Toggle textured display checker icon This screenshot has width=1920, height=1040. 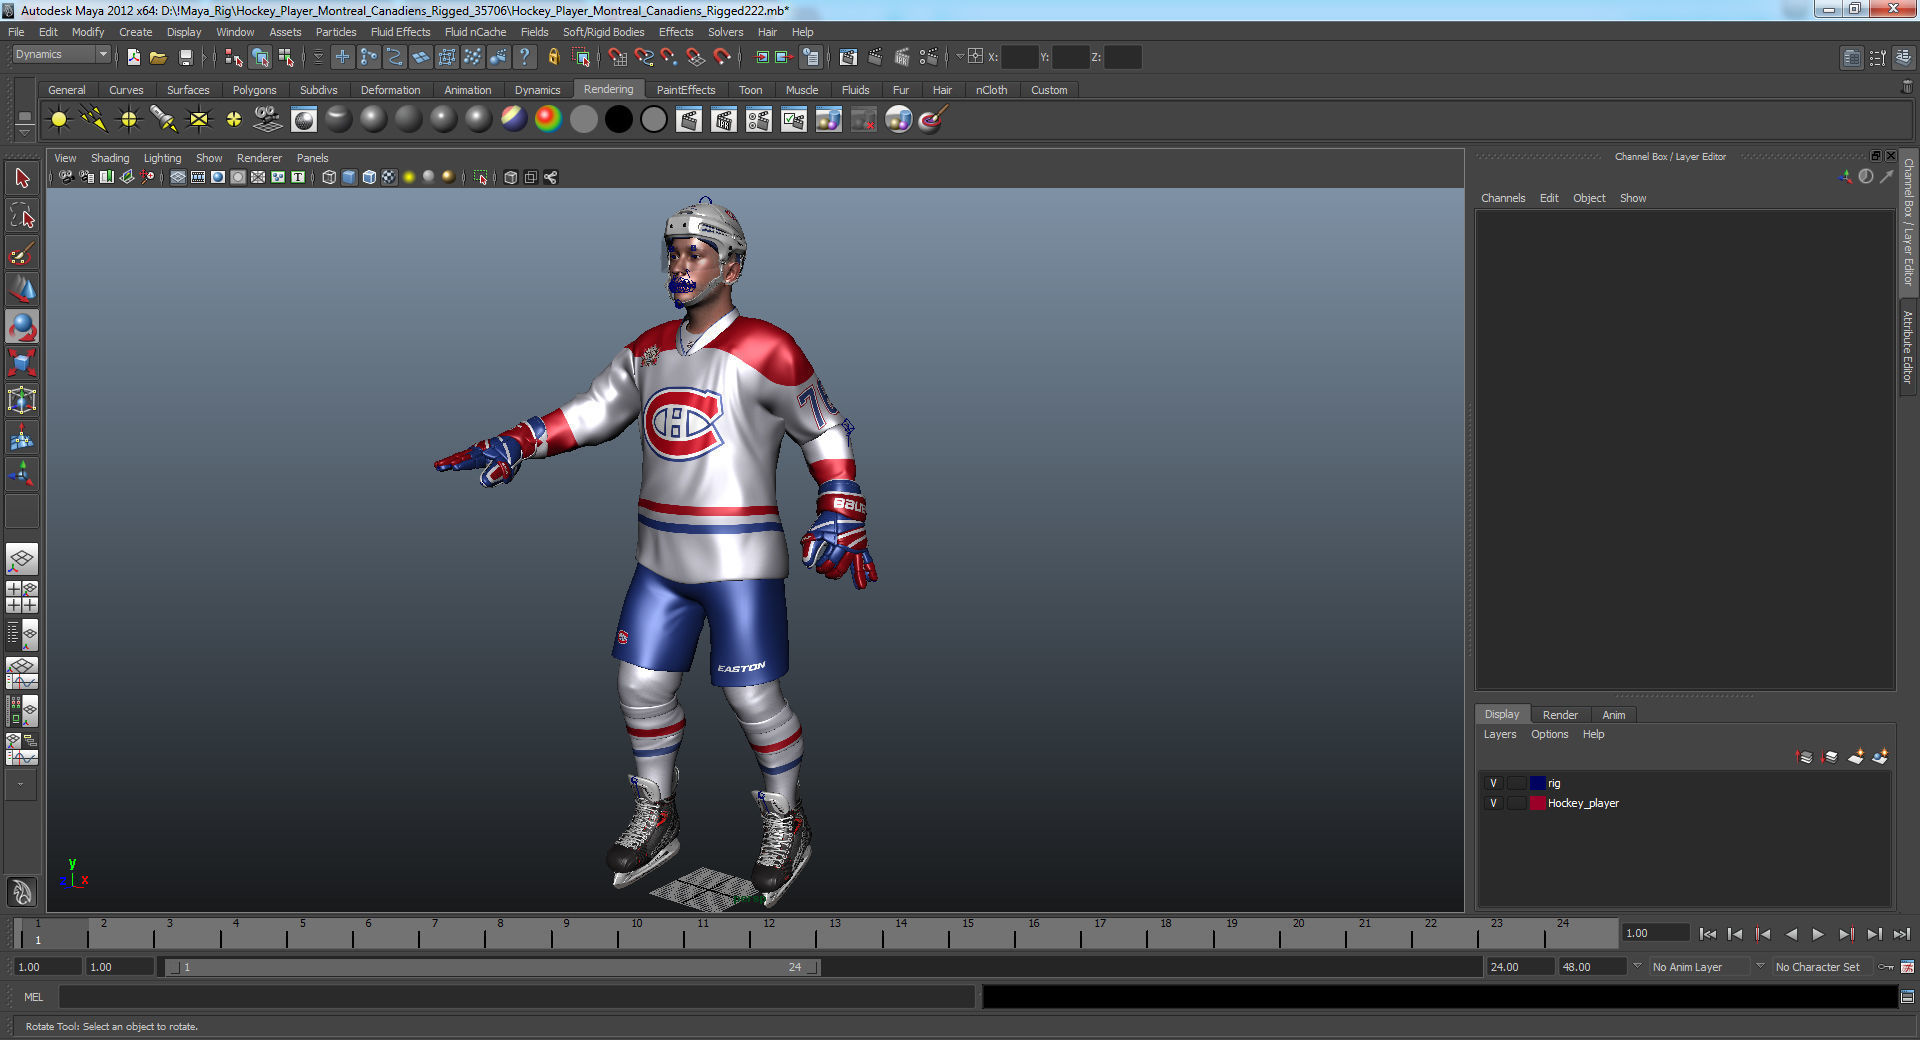pos(389,177)
